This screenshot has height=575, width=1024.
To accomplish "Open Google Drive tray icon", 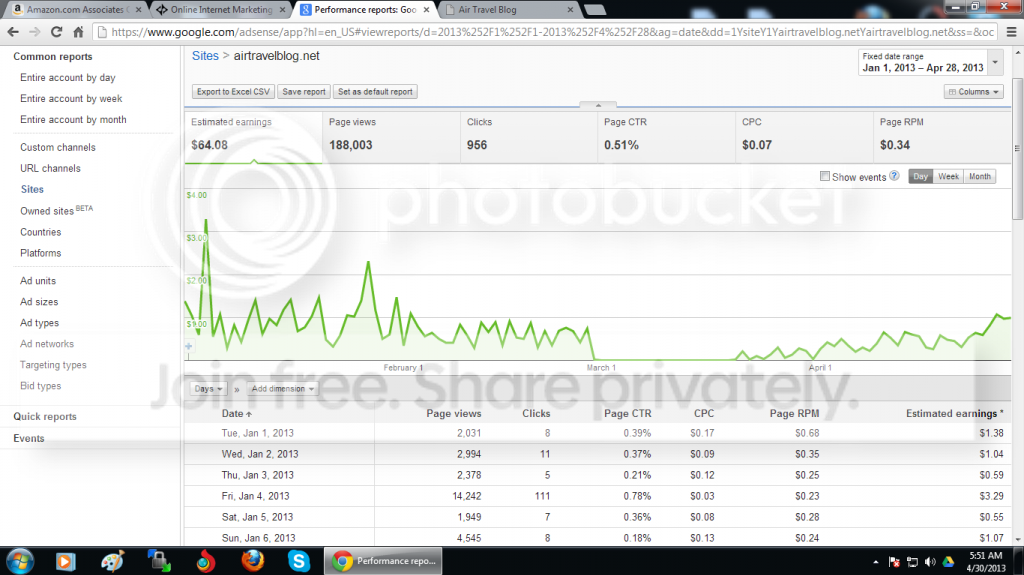I will point(948,562).
